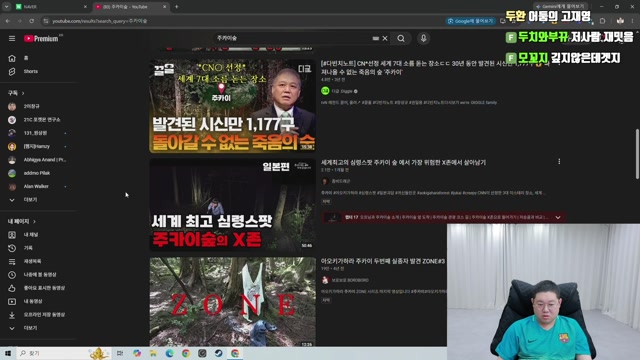Screen dimensions: 640x360
Task: Click the Google에게 물어보기 button
Action: pos(471,21)
